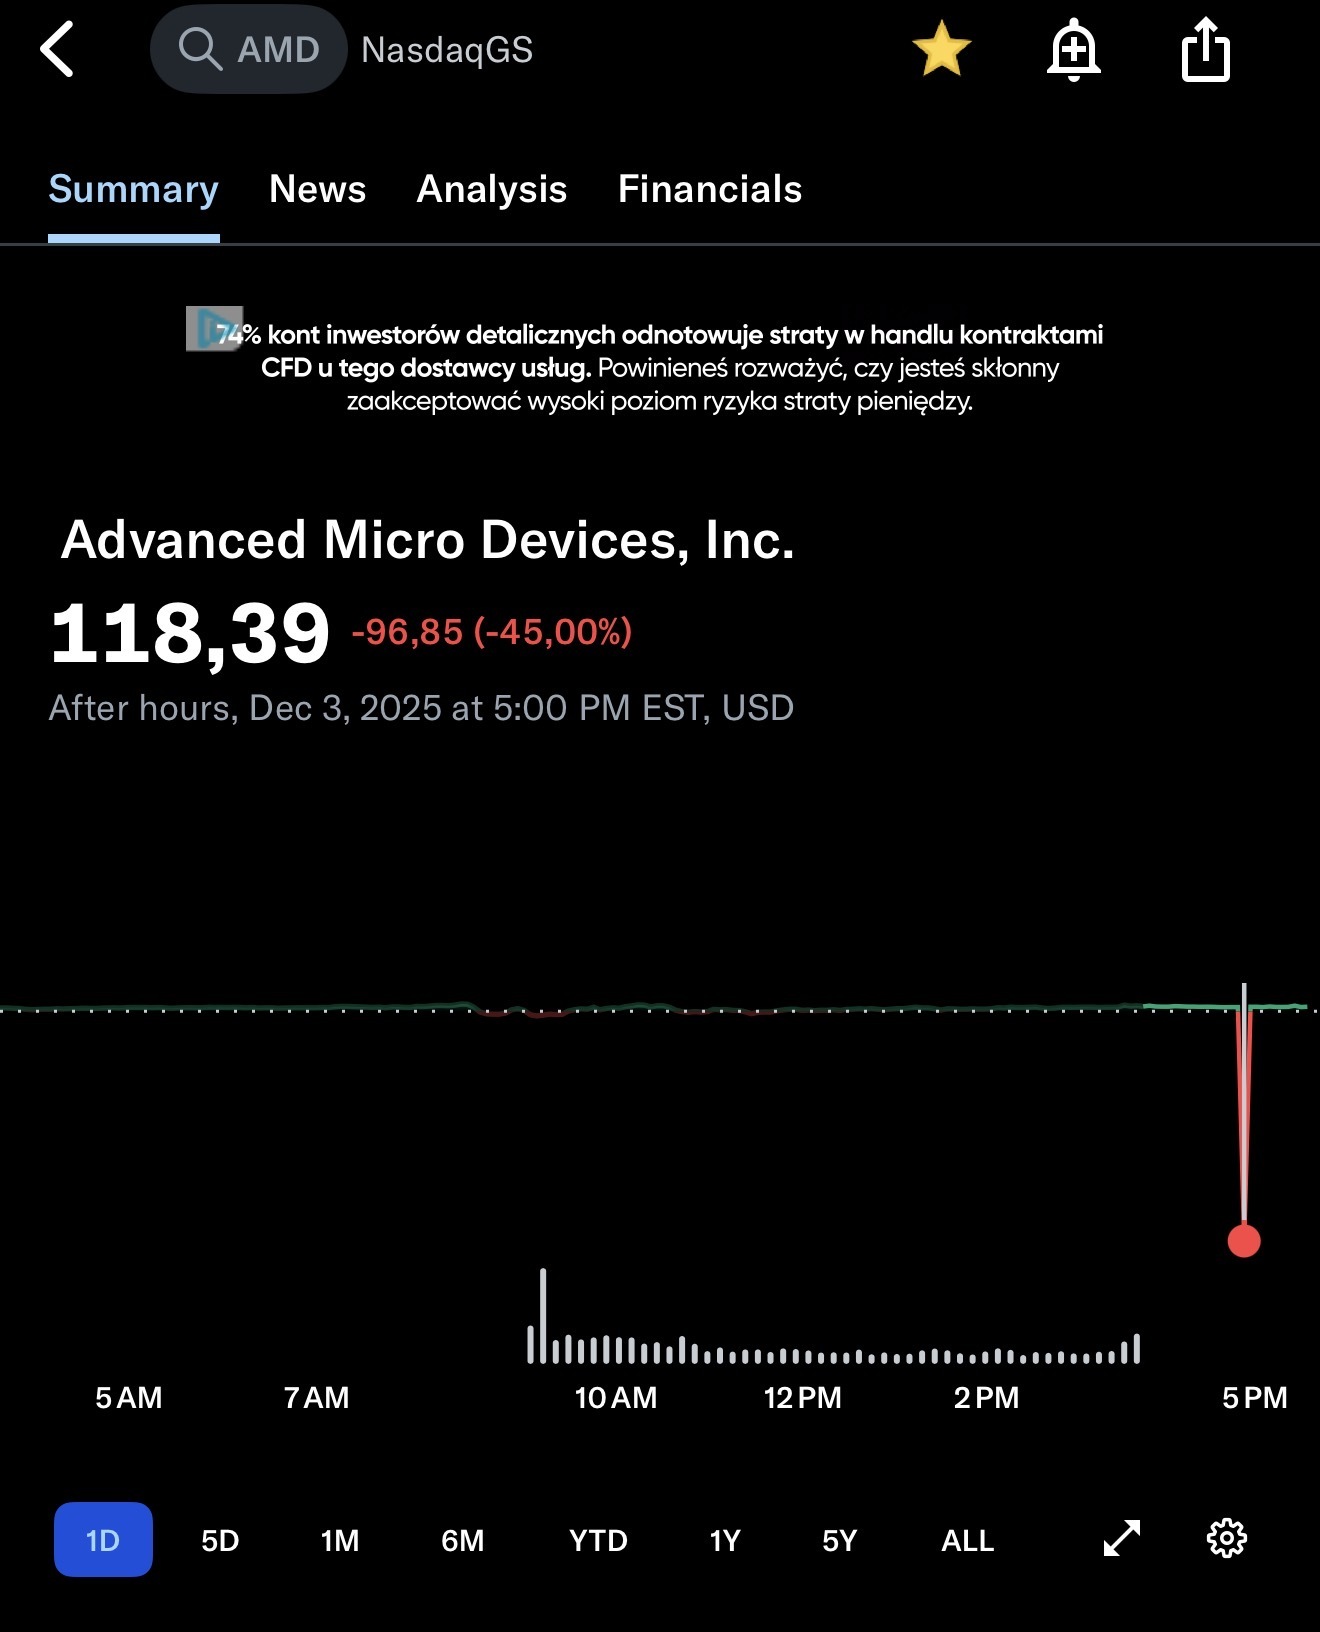Click the search magnifier icon
1320x1632 pixels.
(x=199, y=49)
